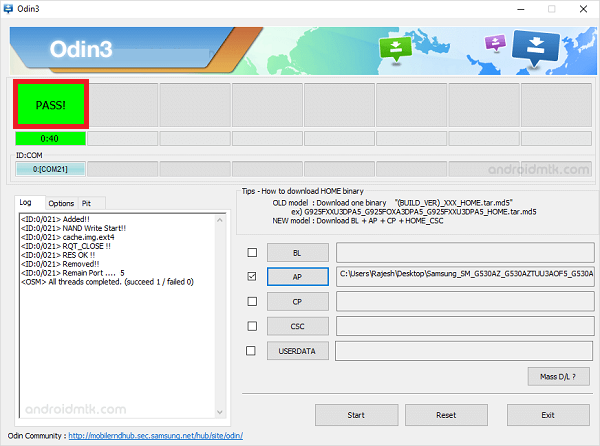Click the 0:40 elapsed time progress bar

click(50, 138)
